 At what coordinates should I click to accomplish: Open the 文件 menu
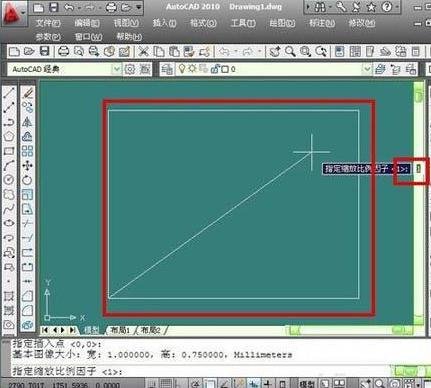pos(48,23)
